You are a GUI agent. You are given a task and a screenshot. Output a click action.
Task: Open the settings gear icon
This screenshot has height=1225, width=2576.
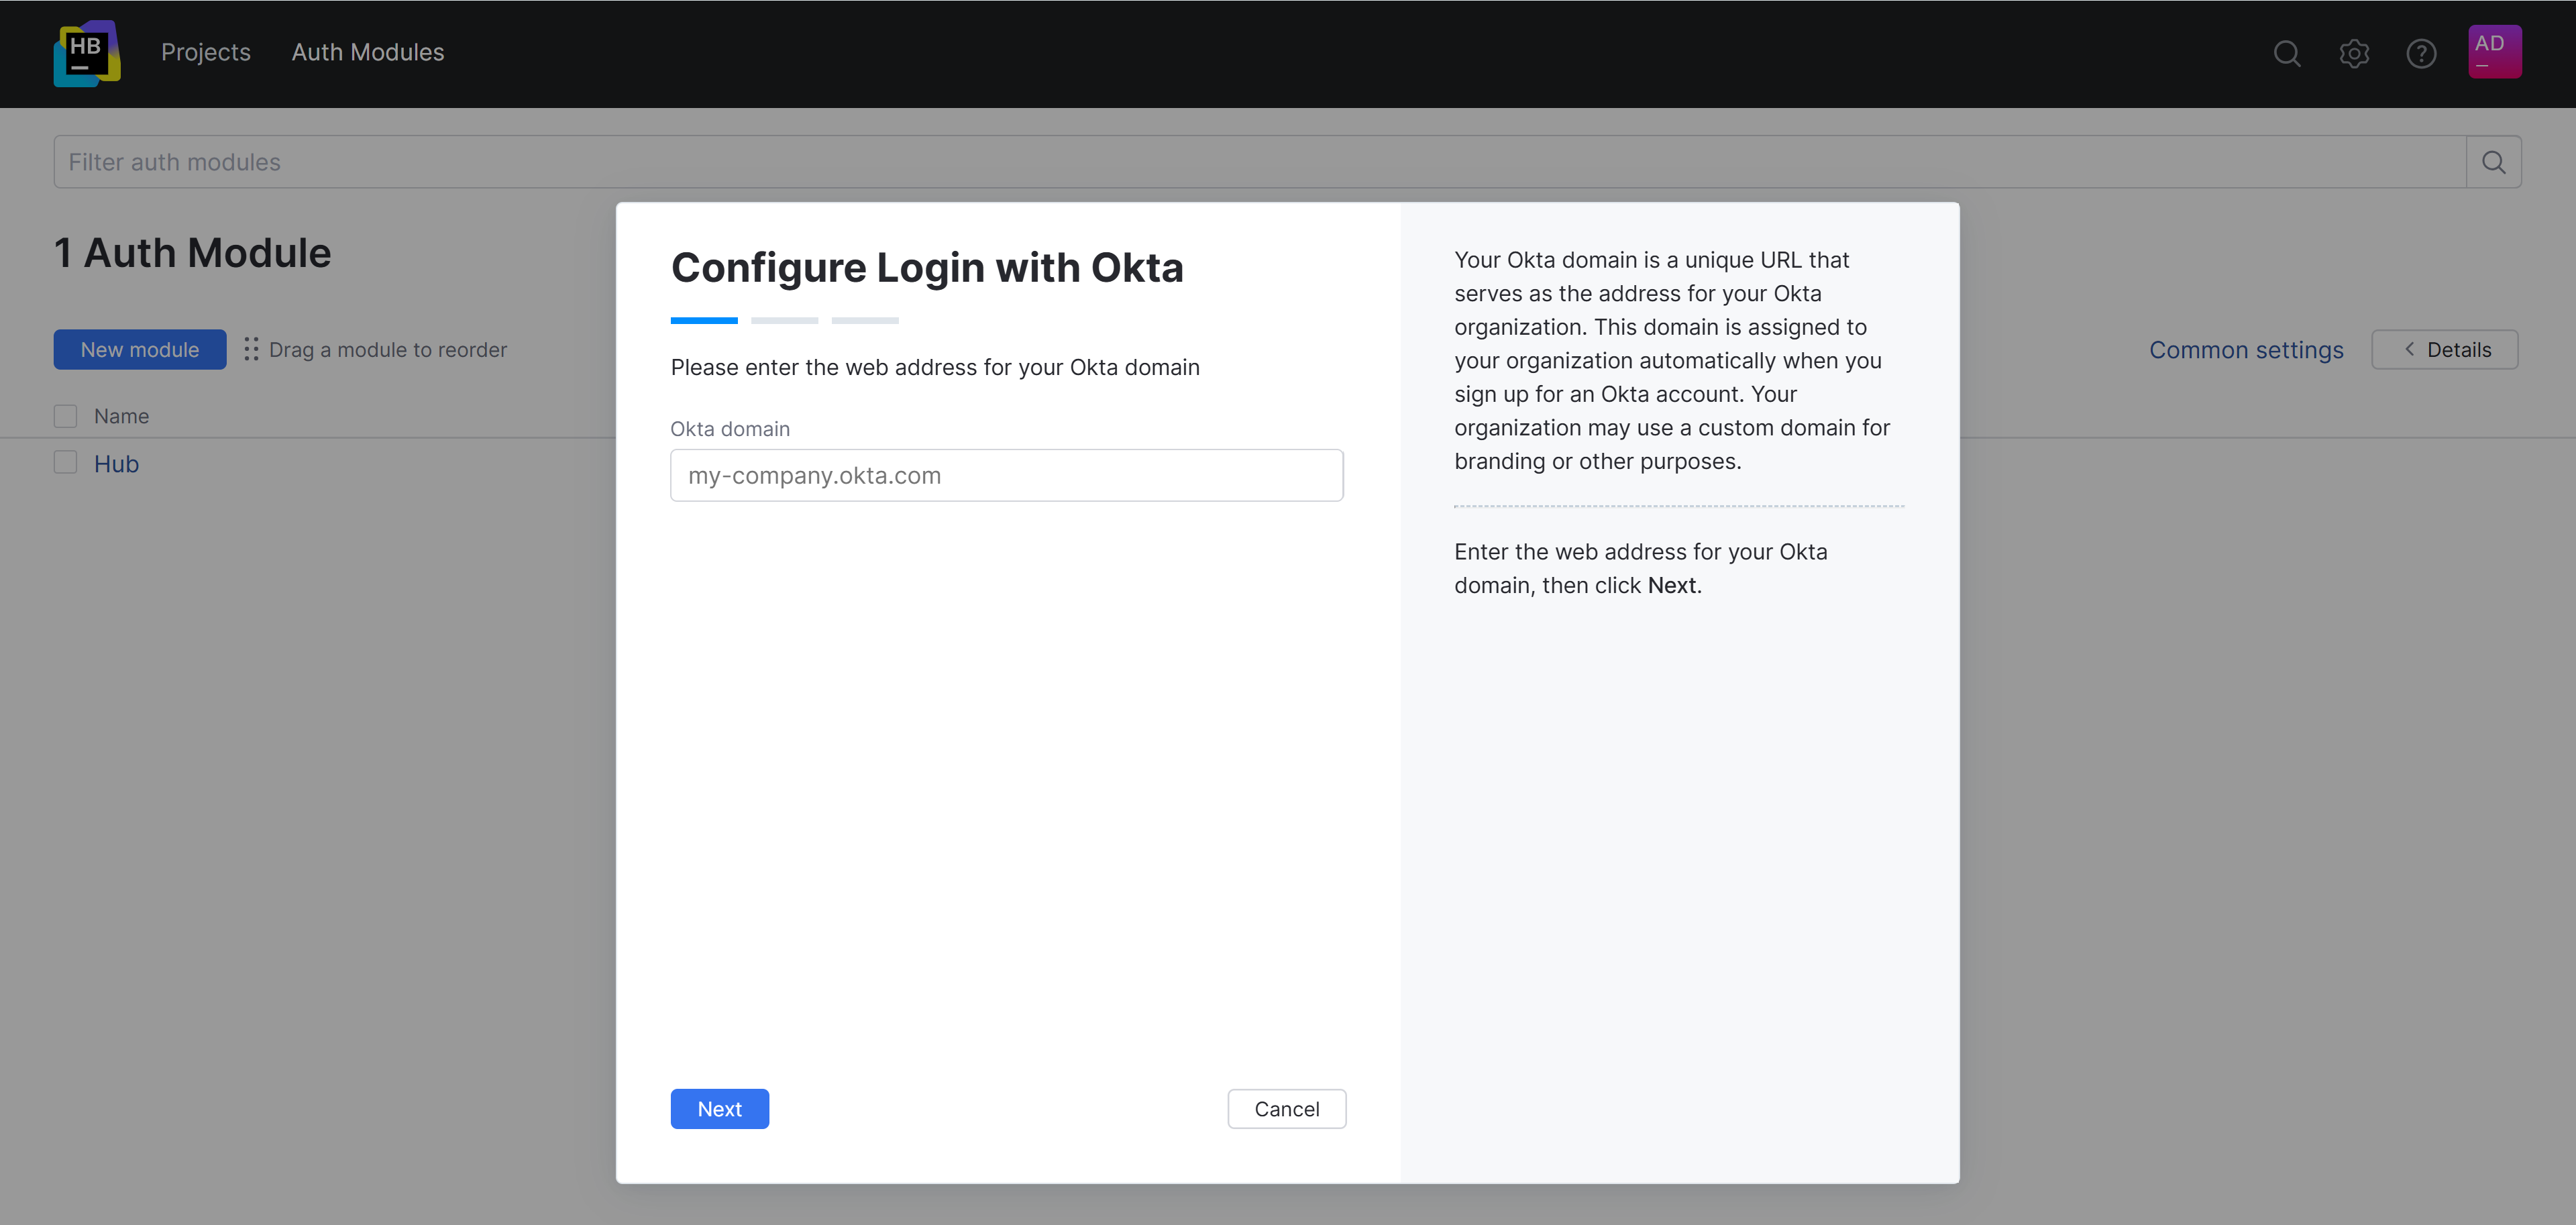pos(2354,53)
